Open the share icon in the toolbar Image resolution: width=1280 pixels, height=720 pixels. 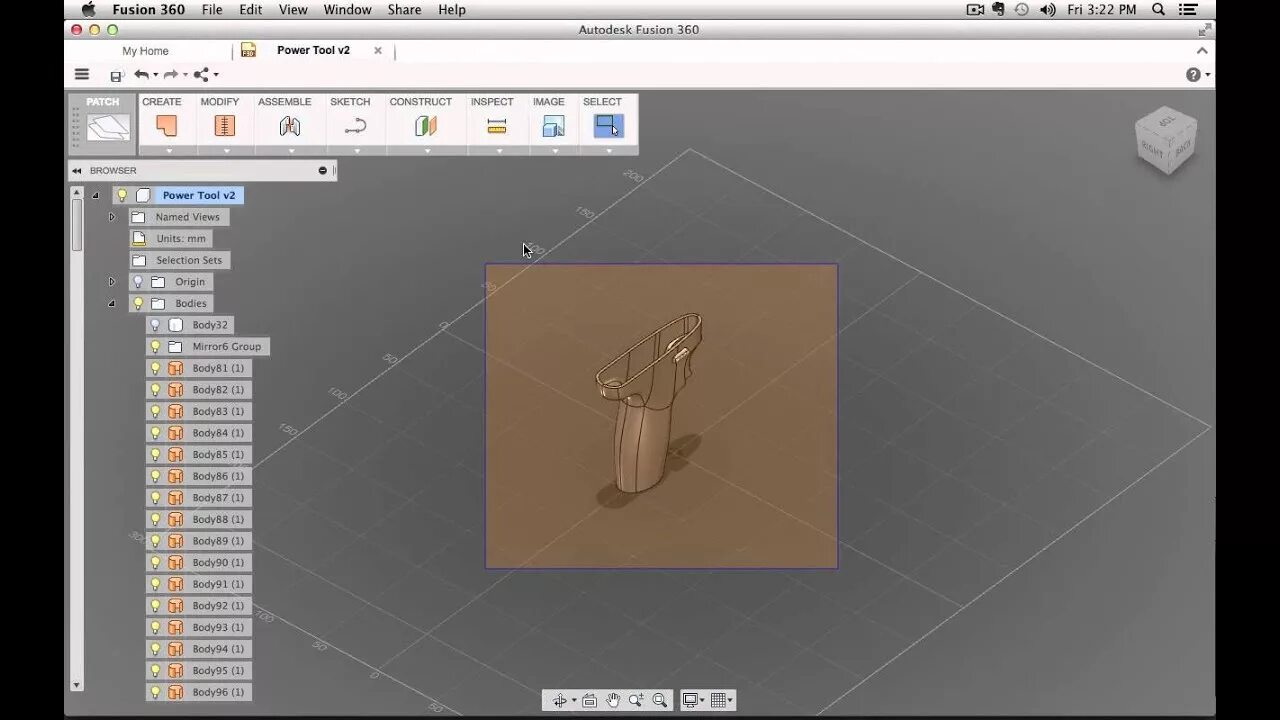pyautogui.click(x=201, y=75)
